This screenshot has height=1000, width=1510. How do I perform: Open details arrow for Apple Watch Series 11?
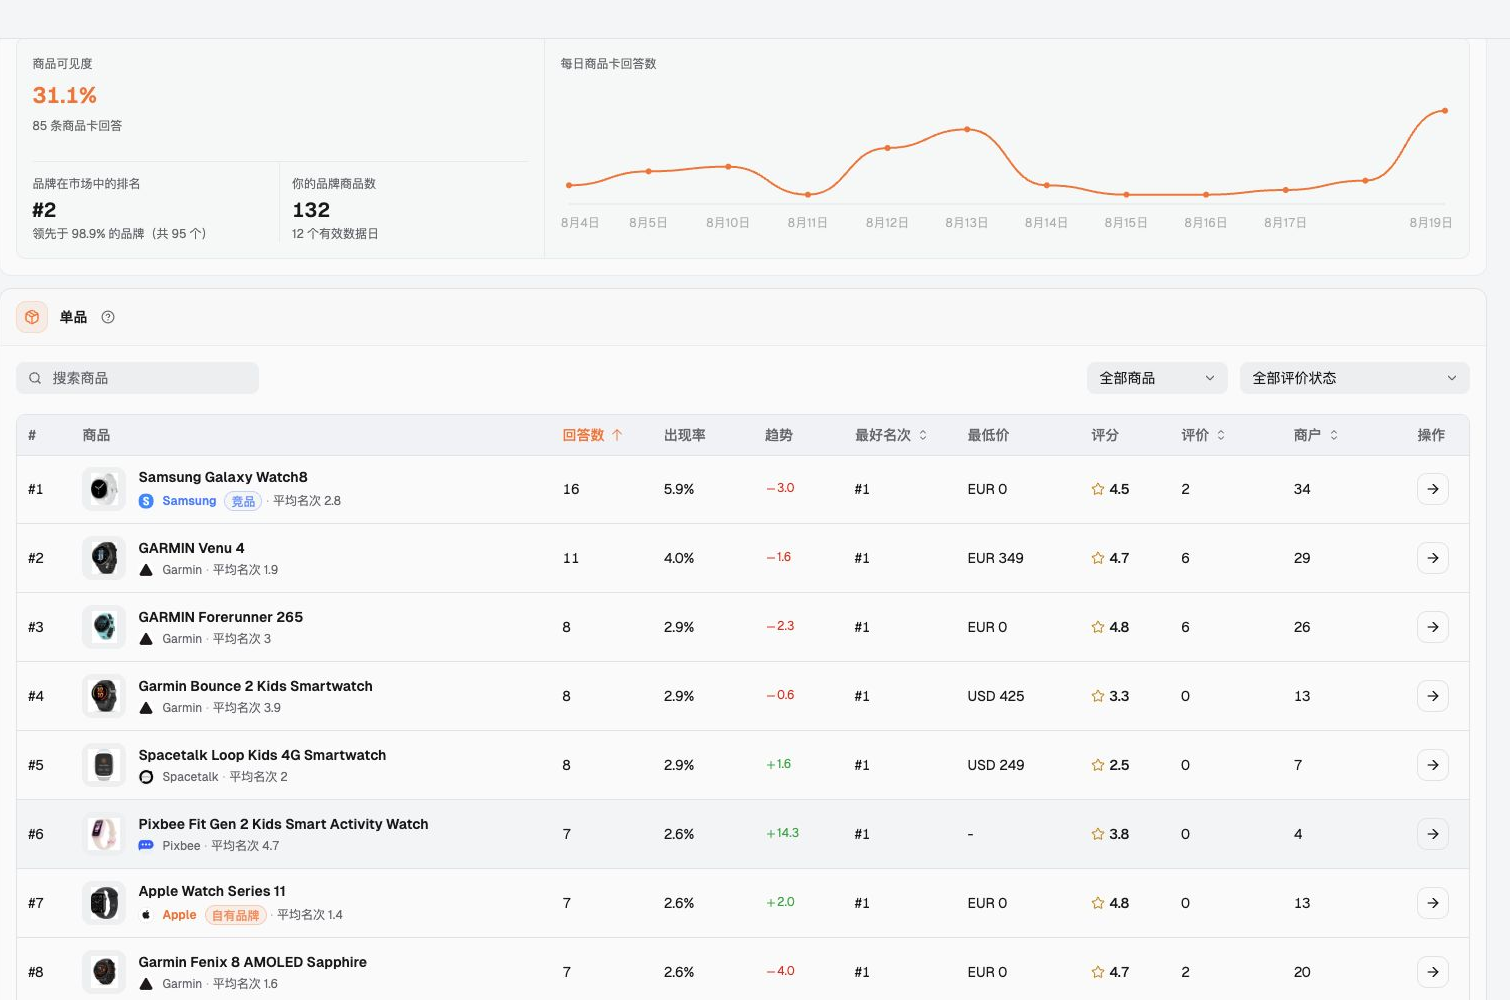(1433, 903)
